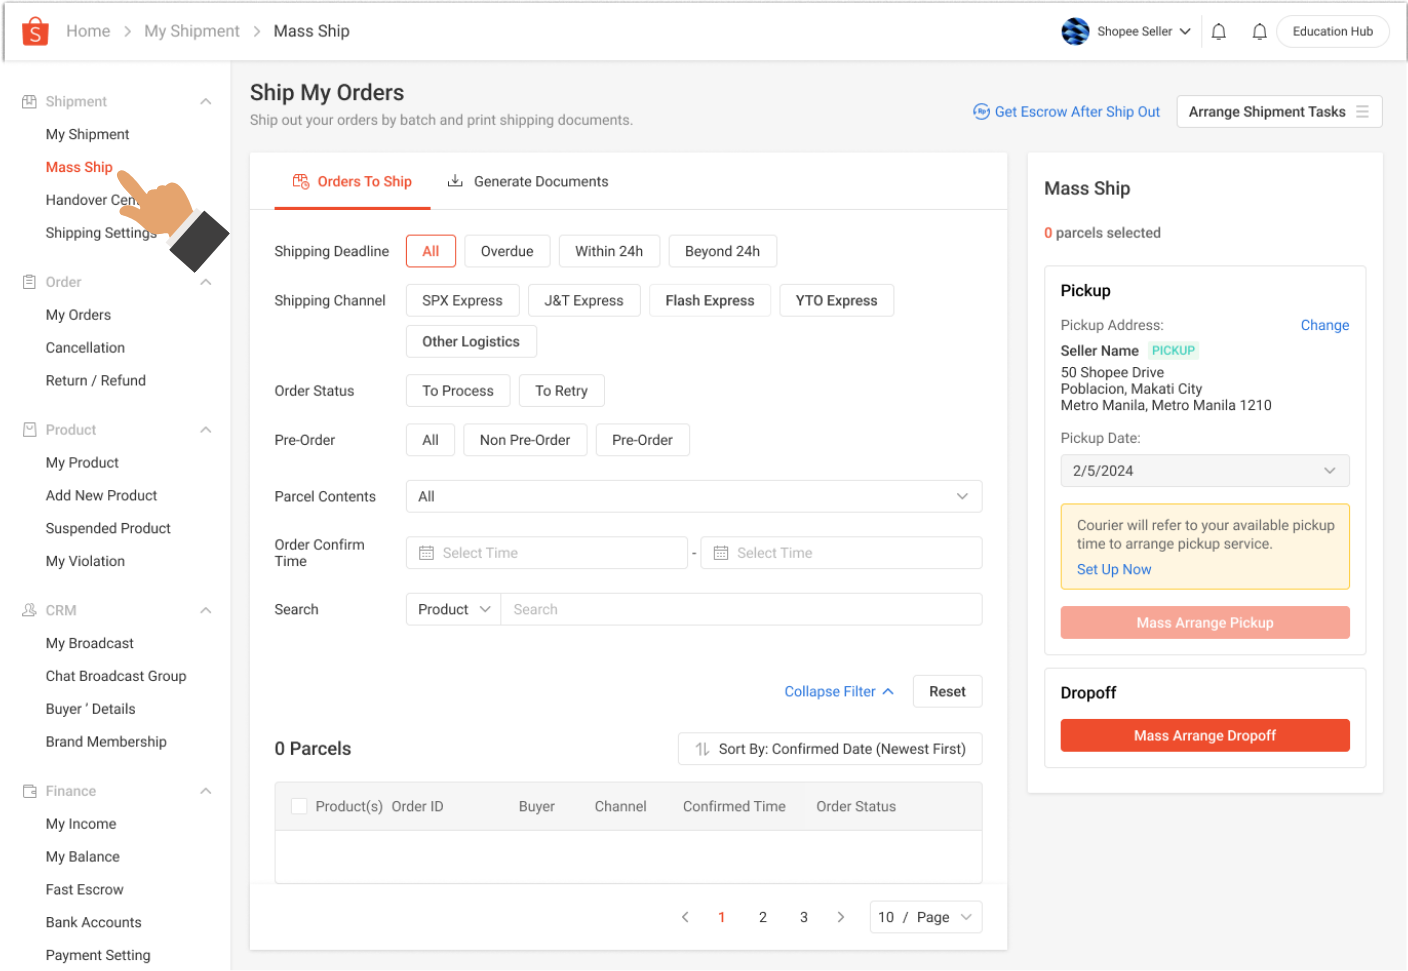Image resolution: width=1408 pixels, height=971 pixels.
Task: Click the Set Up Now link
Action: (1113, 569)
